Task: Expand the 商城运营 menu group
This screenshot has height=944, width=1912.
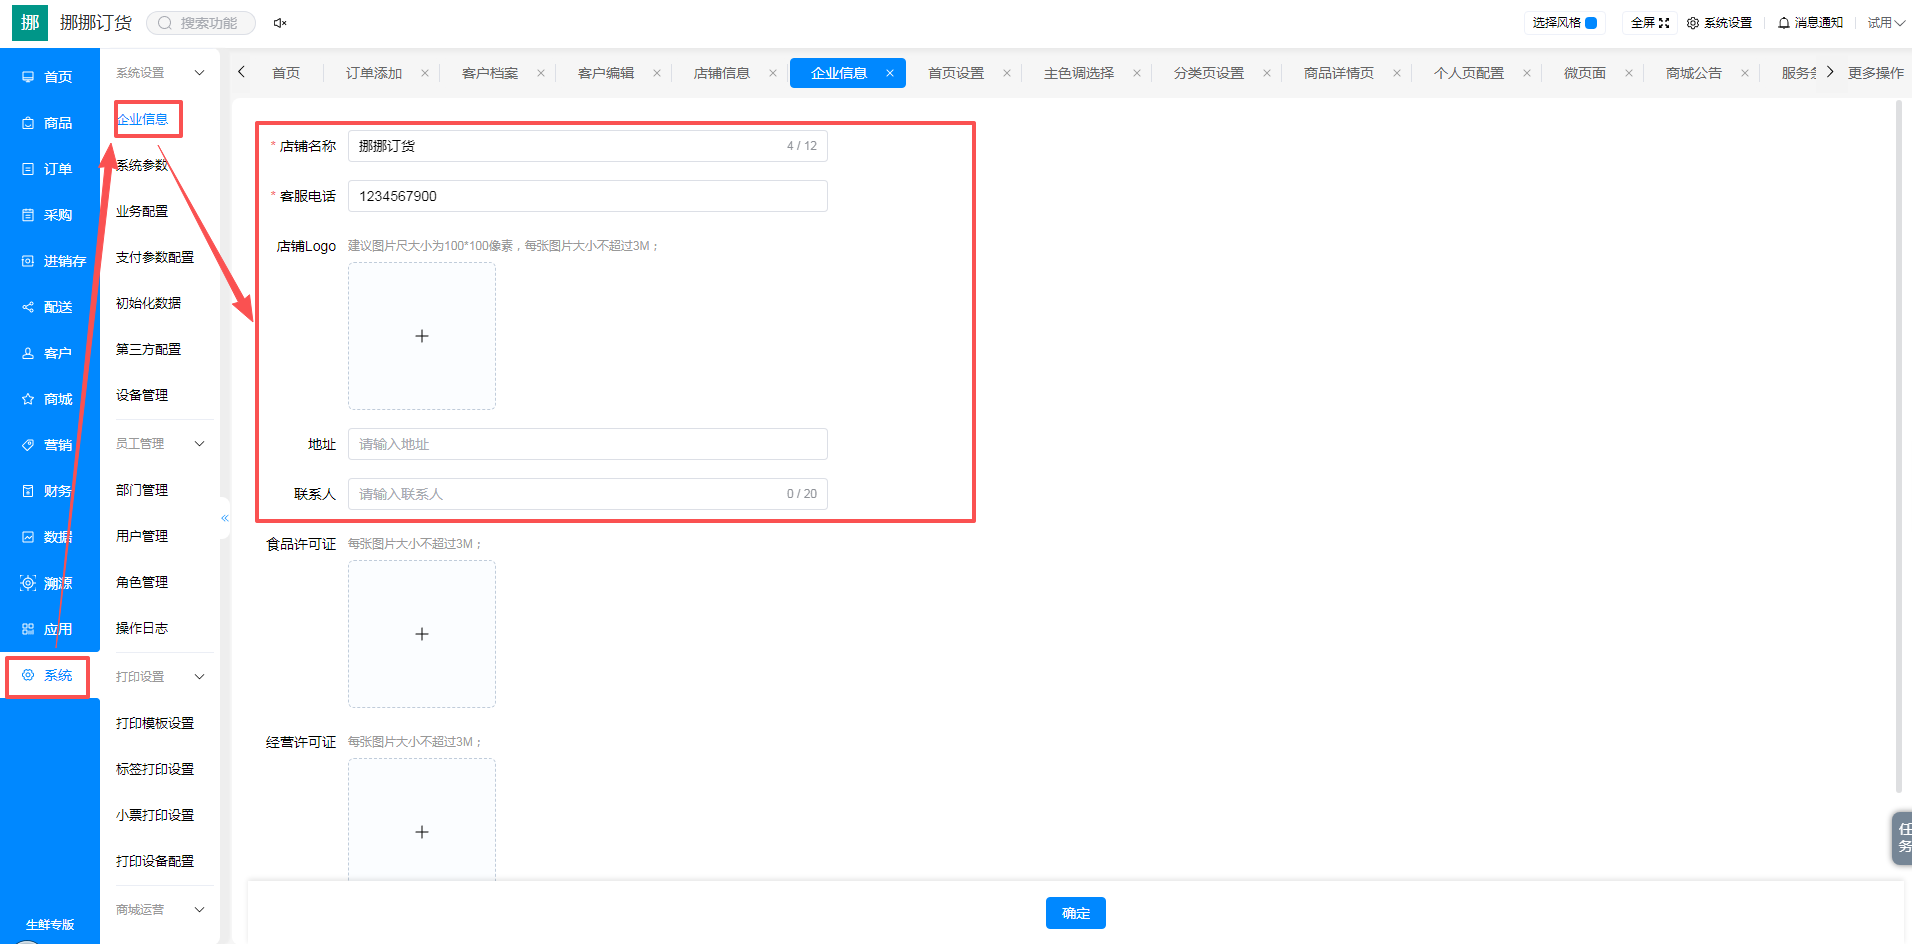Action: coord(199,910)
